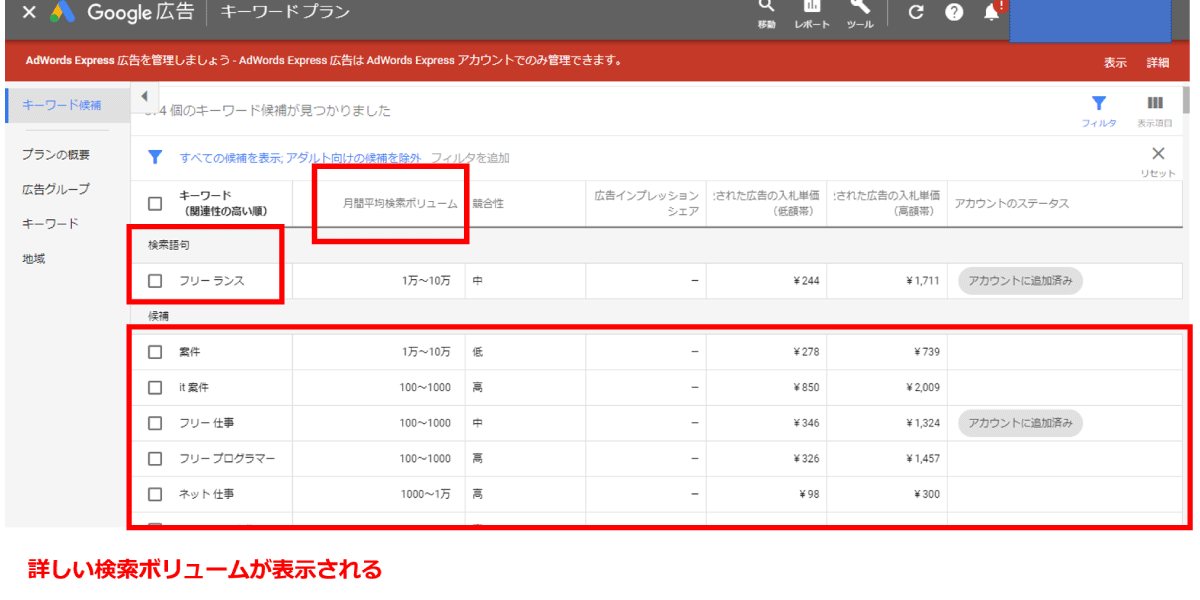Click 詳細 in the red banner
Image resolution: width=1200 pixels, height=600 pixels.
pos(1158,62)
